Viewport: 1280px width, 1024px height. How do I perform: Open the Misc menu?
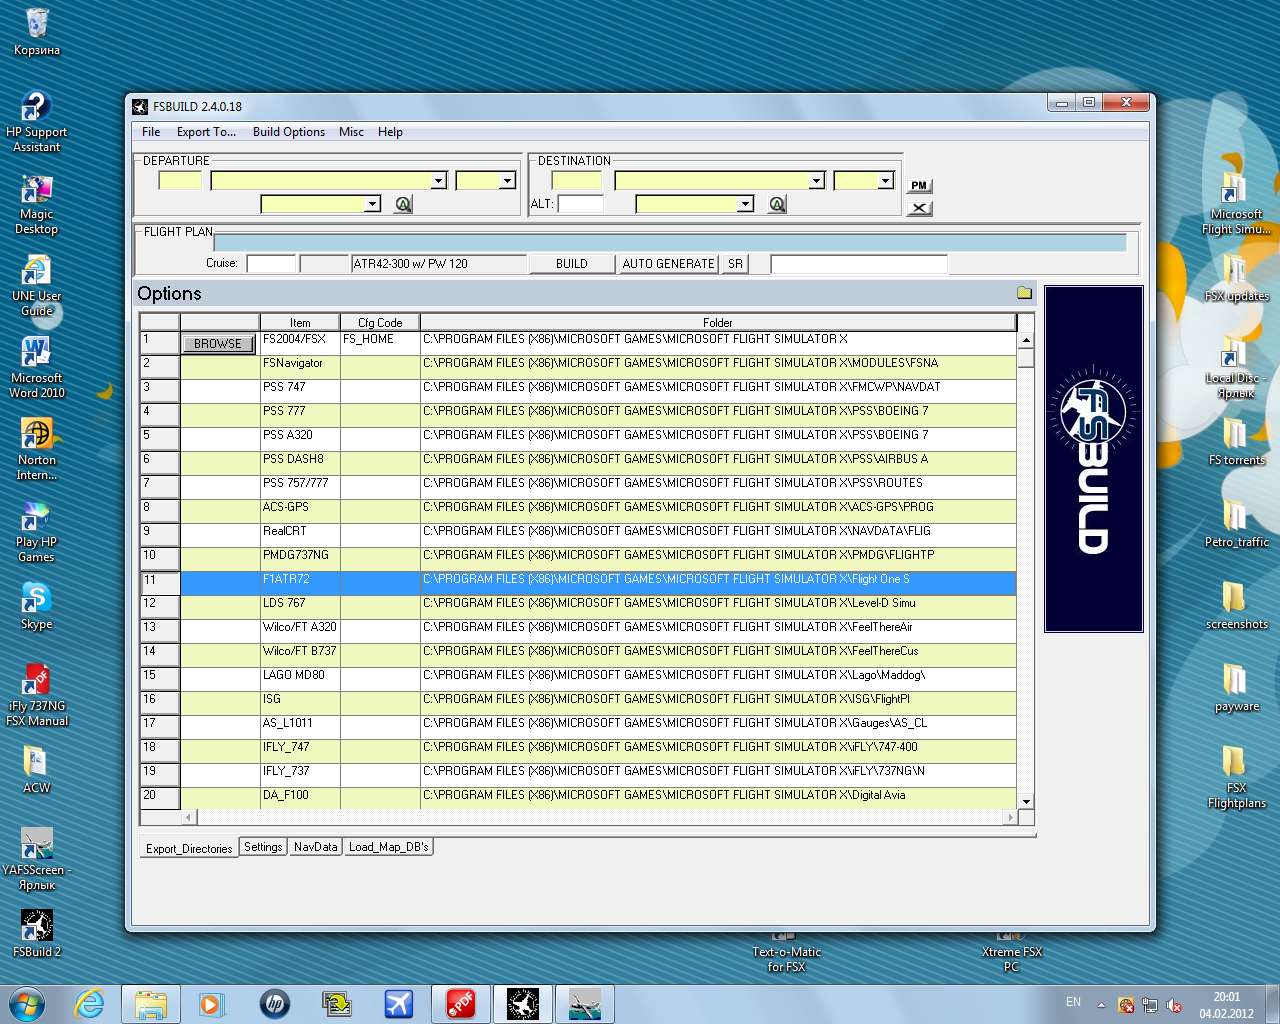[x=351, y=132]
